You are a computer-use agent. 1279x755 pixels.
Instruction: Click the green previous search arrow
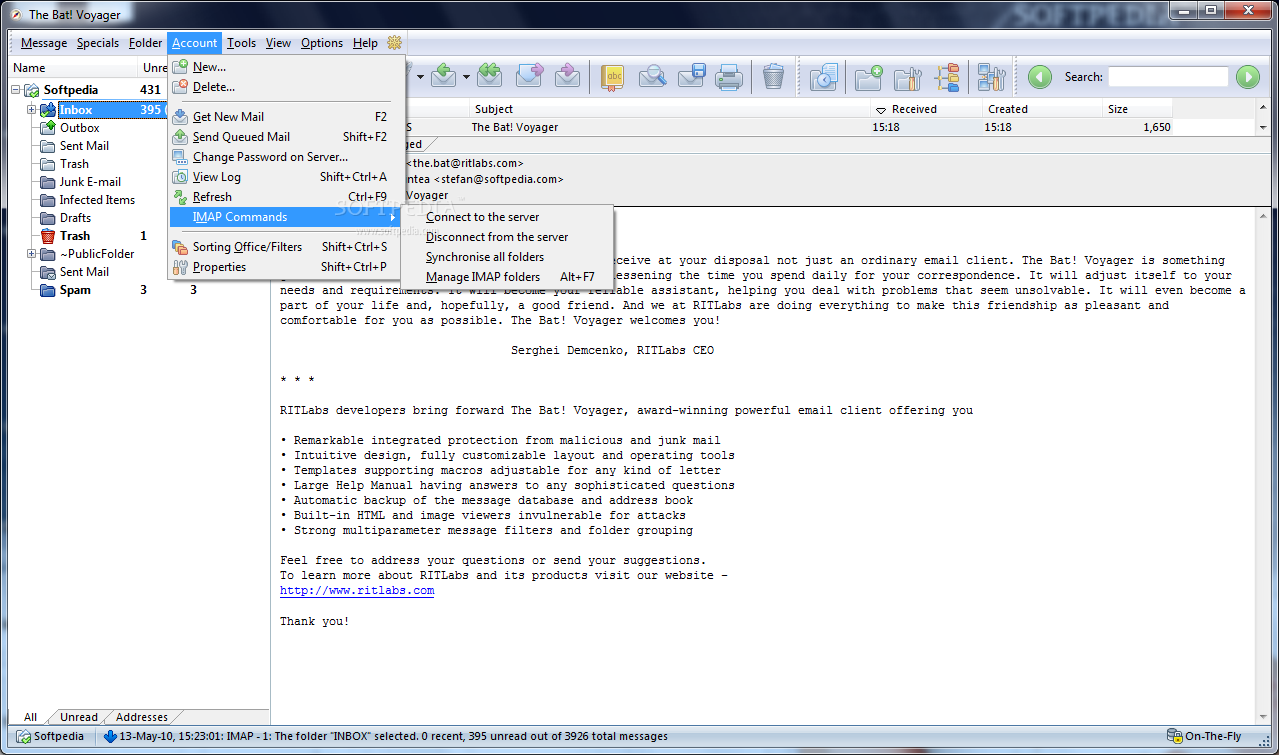pyautogui.click(x=1040, y=76)
